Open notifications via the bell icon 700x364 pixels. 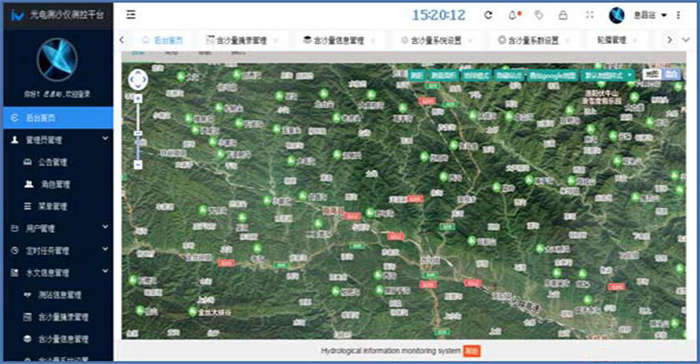pyautogui.click(x=513, y=15)
